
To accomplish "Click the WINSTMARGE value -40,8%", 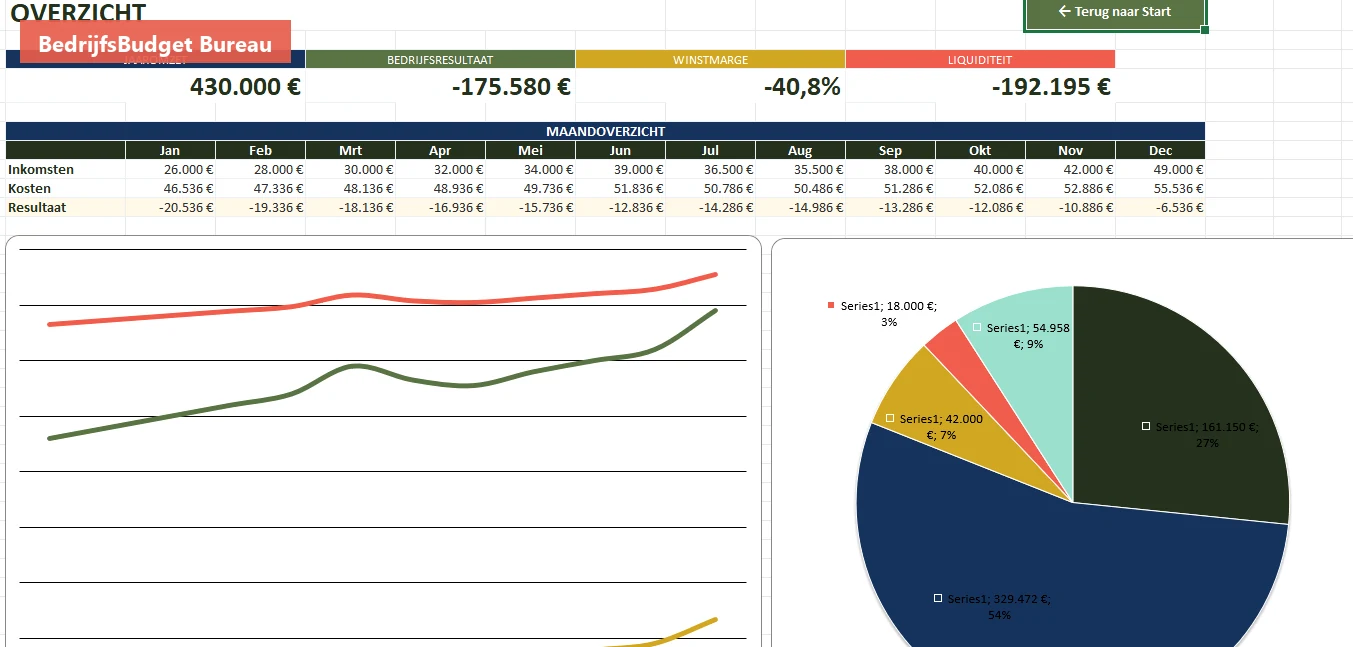I will tap(802, 87).
